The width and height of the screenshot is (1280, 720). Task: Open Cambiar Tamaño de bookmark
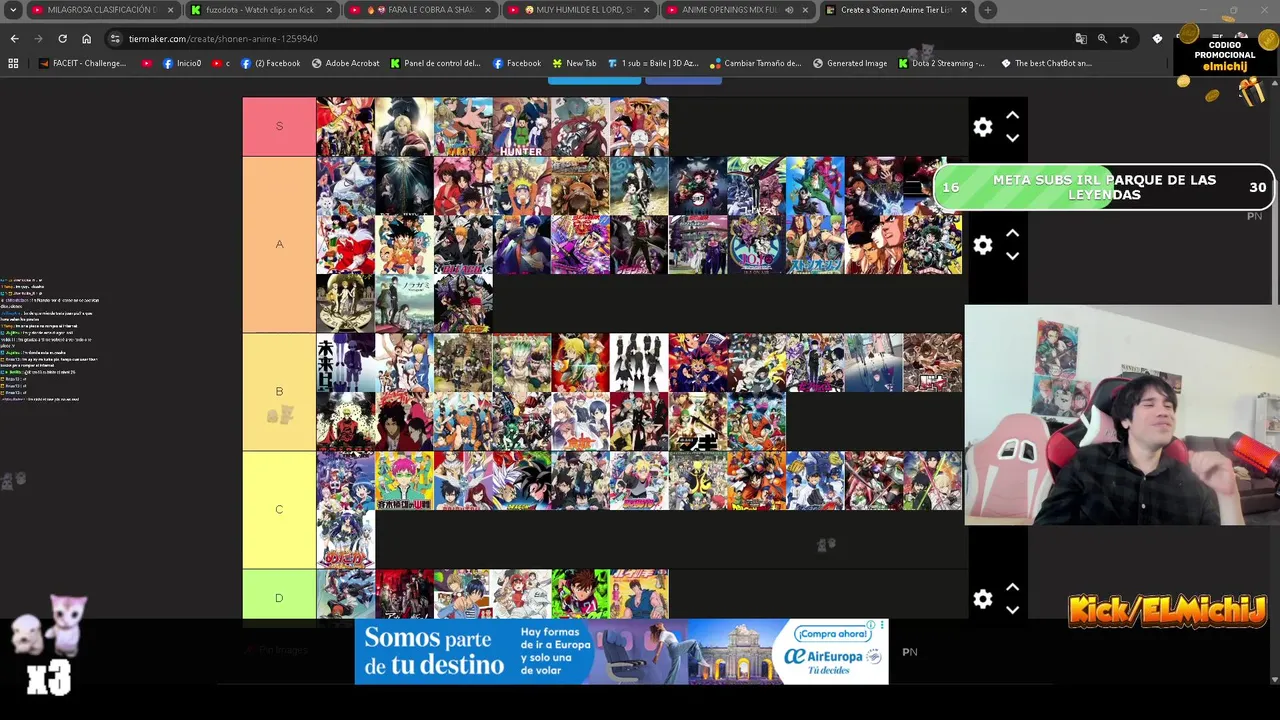coord(755,63)
